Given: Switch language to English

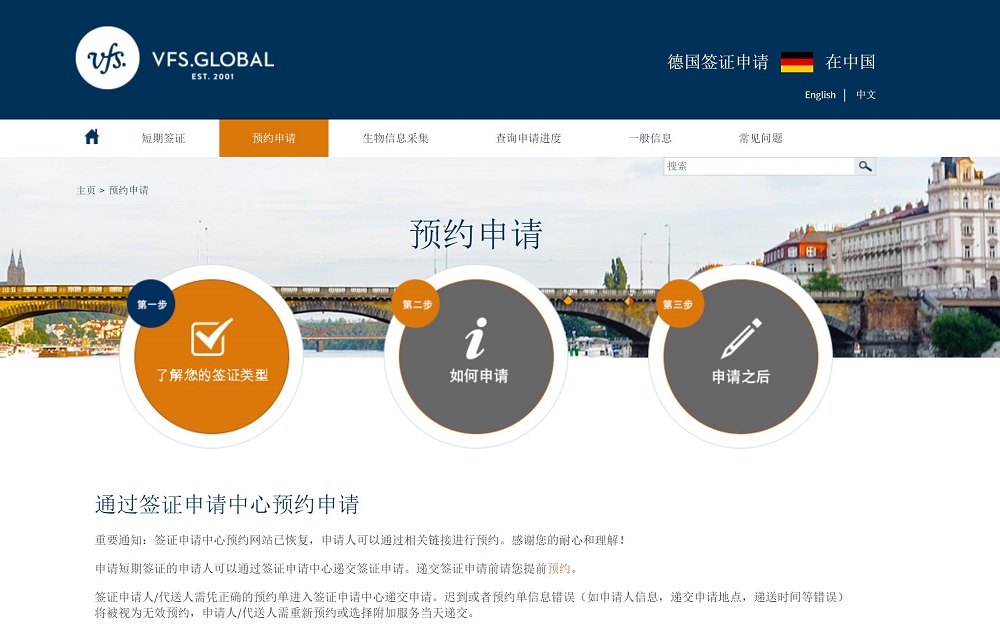Looking at the screenshot, I should (x=820, y=95).
